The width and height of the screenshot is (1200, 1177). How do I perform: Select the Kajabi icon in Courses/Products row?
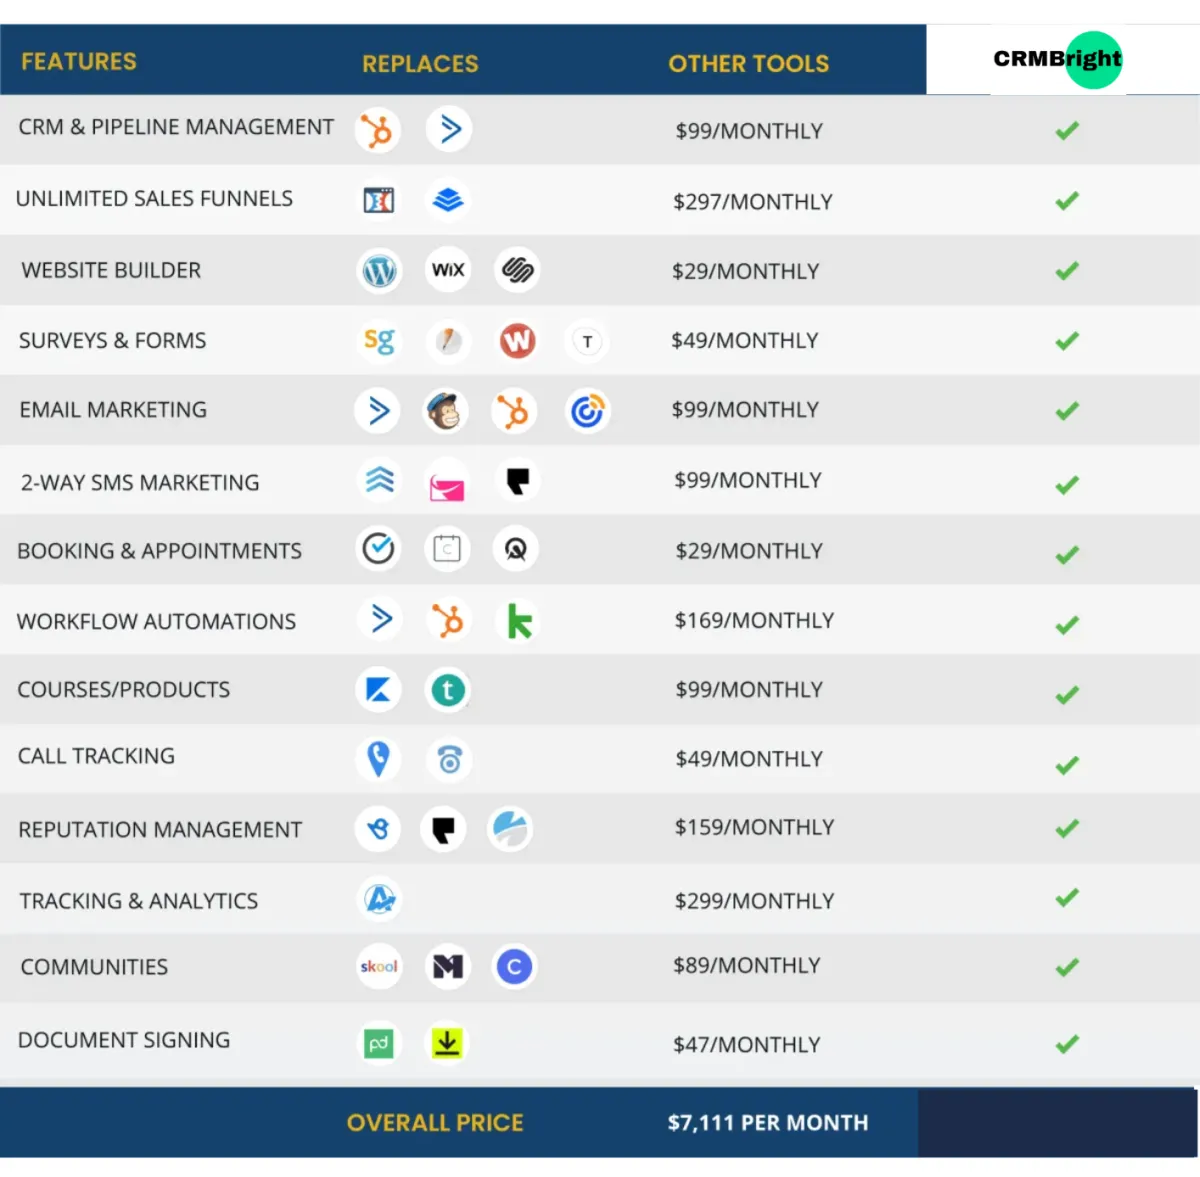tap(378, 690)
